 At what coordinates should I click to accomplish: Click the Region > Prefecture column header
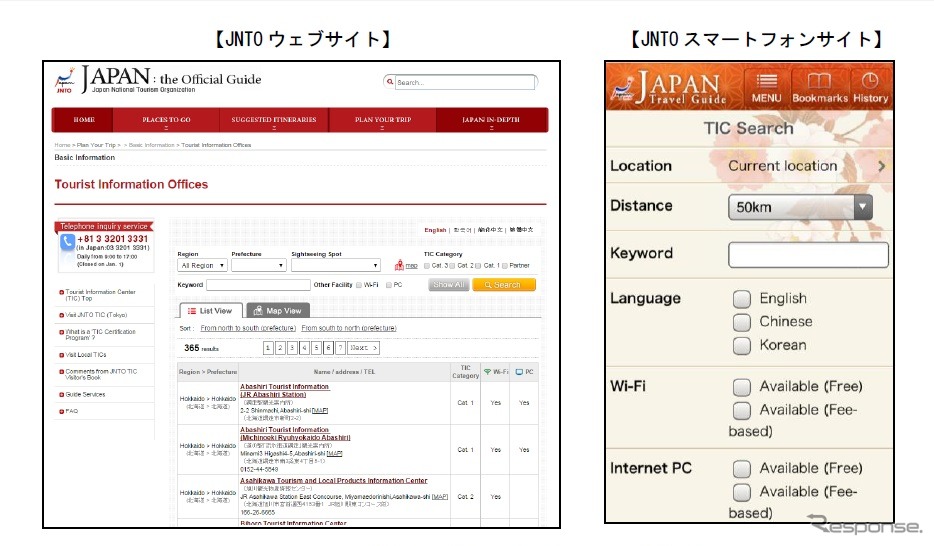pyautogui.click(x=208, y=372)
